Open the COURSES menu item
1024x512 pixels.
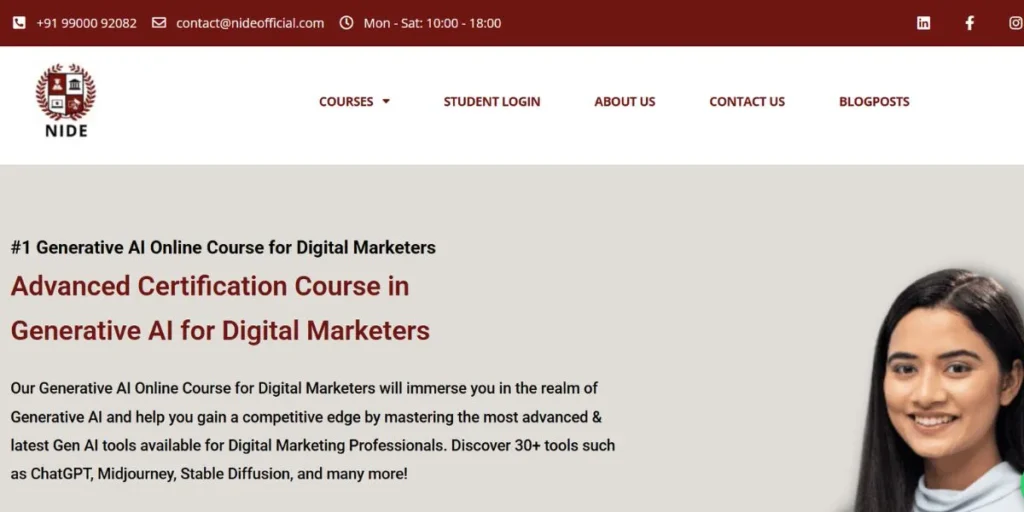tap(346, 101)
